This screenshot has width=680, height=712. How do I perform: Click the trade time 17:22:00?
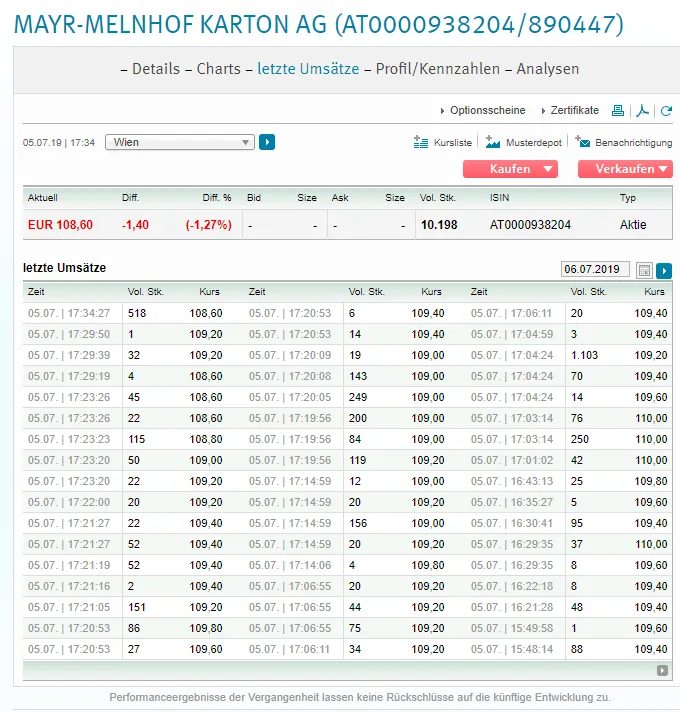coord(69,502)
